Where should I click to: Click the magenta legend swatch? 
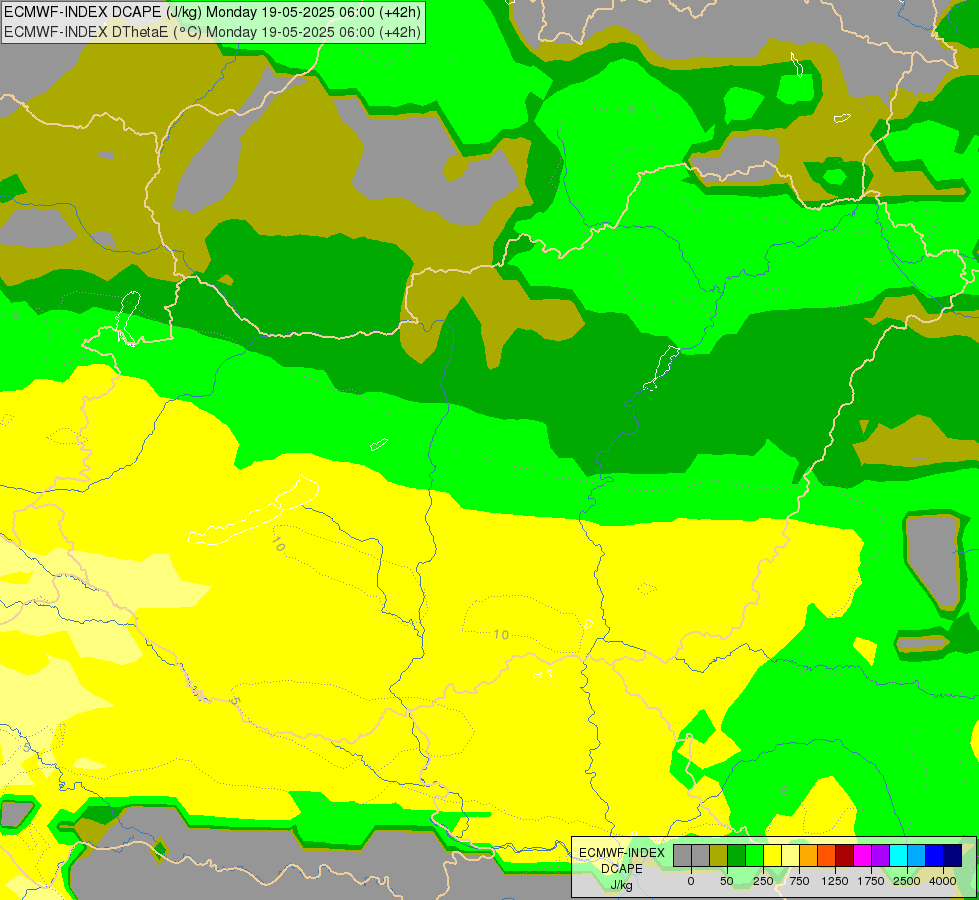863,856
